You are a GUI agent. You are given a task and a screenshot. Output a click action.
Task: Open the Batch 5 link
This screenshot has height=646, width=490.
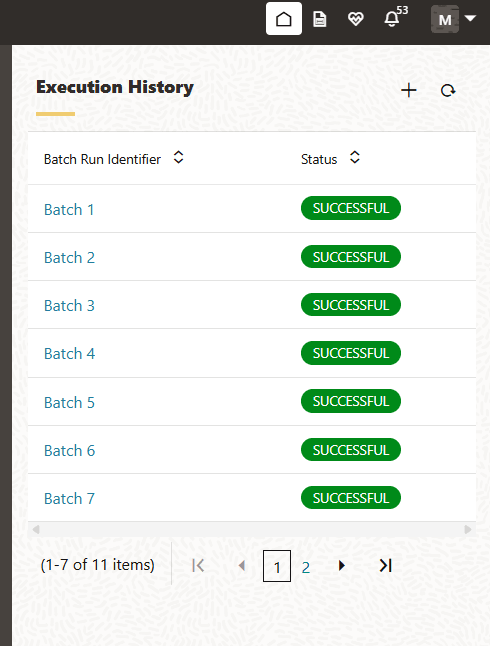pos(69,403)
